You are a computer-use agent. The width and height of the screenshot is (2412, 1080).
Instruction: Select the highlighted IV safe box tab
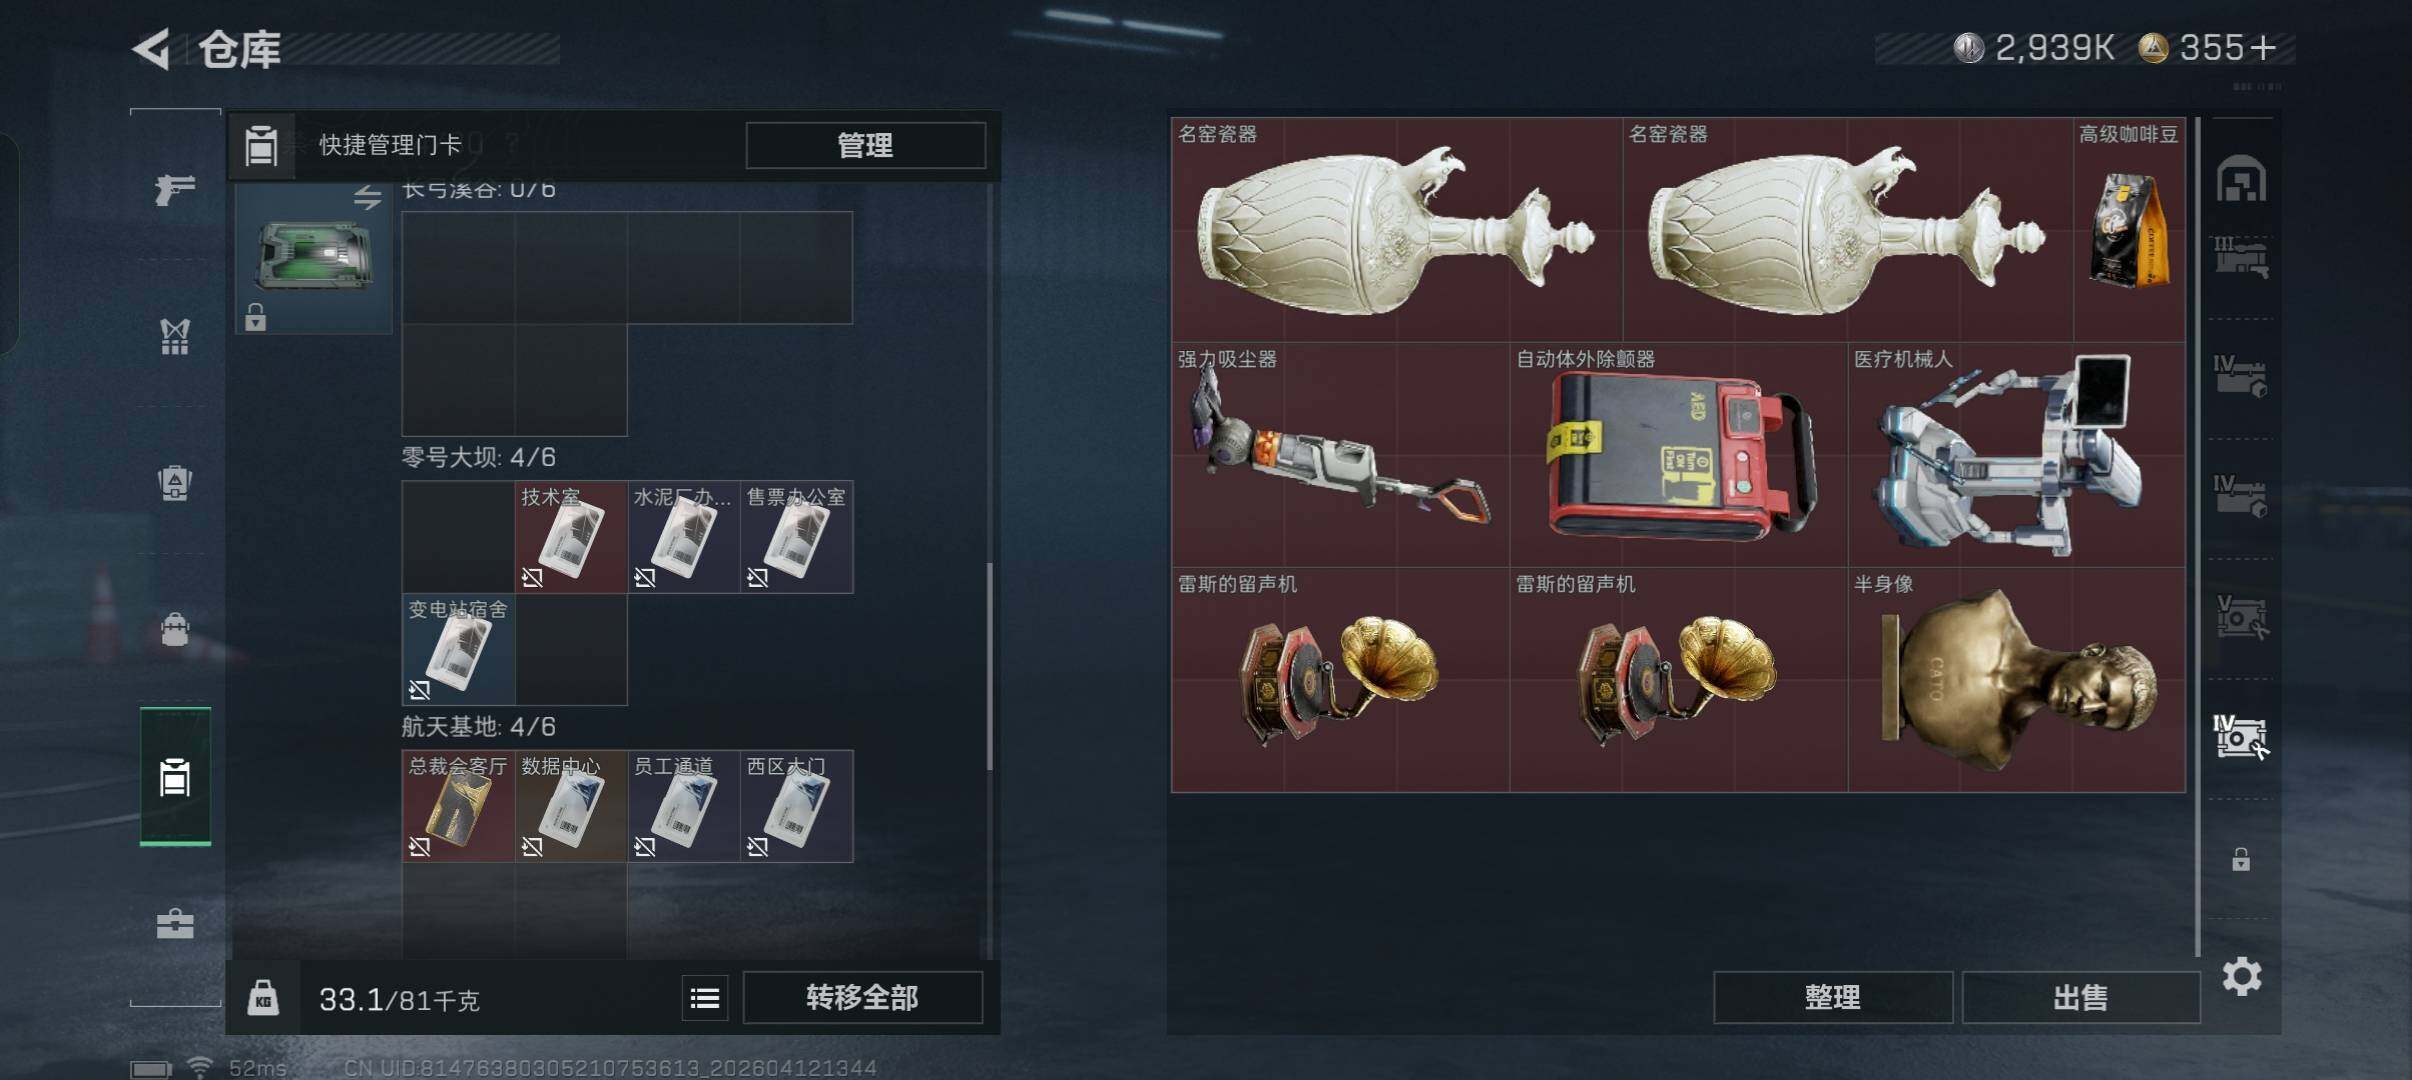tap(2240, 738)
